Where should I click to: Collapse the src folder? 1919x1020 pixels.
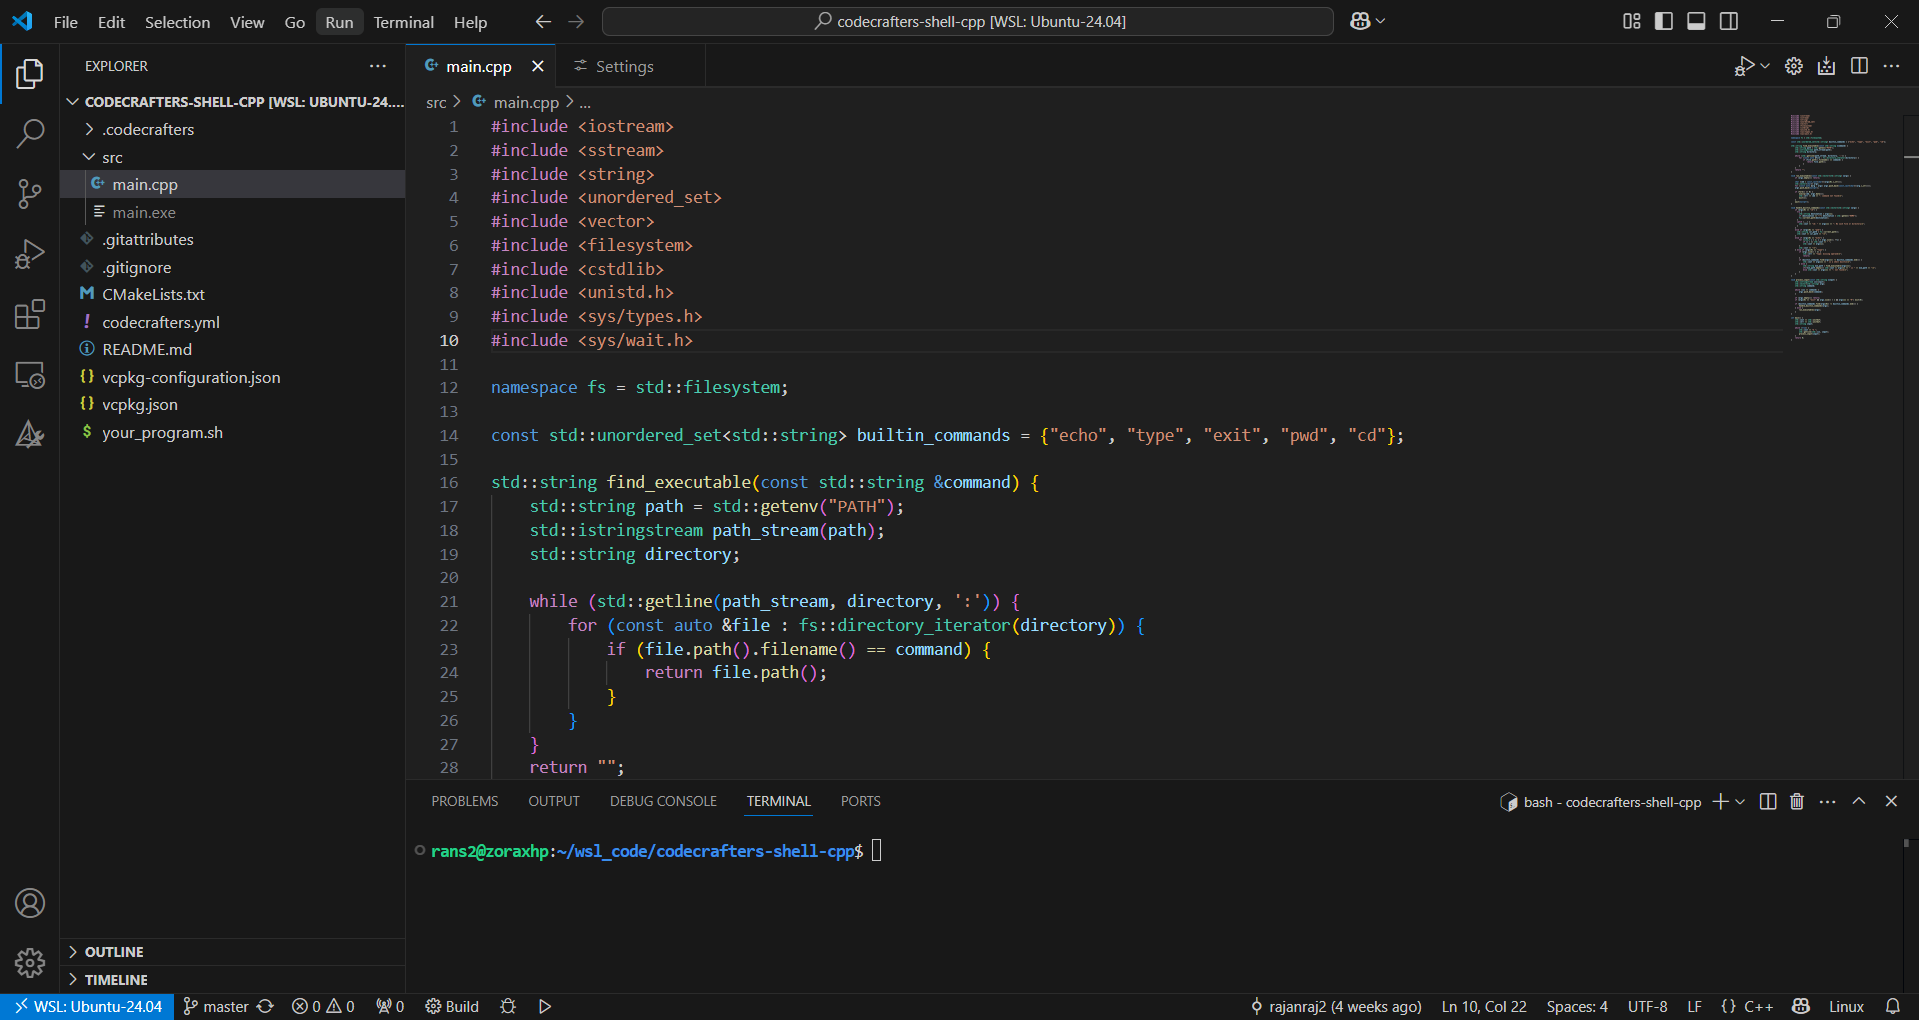click(89, 157)
